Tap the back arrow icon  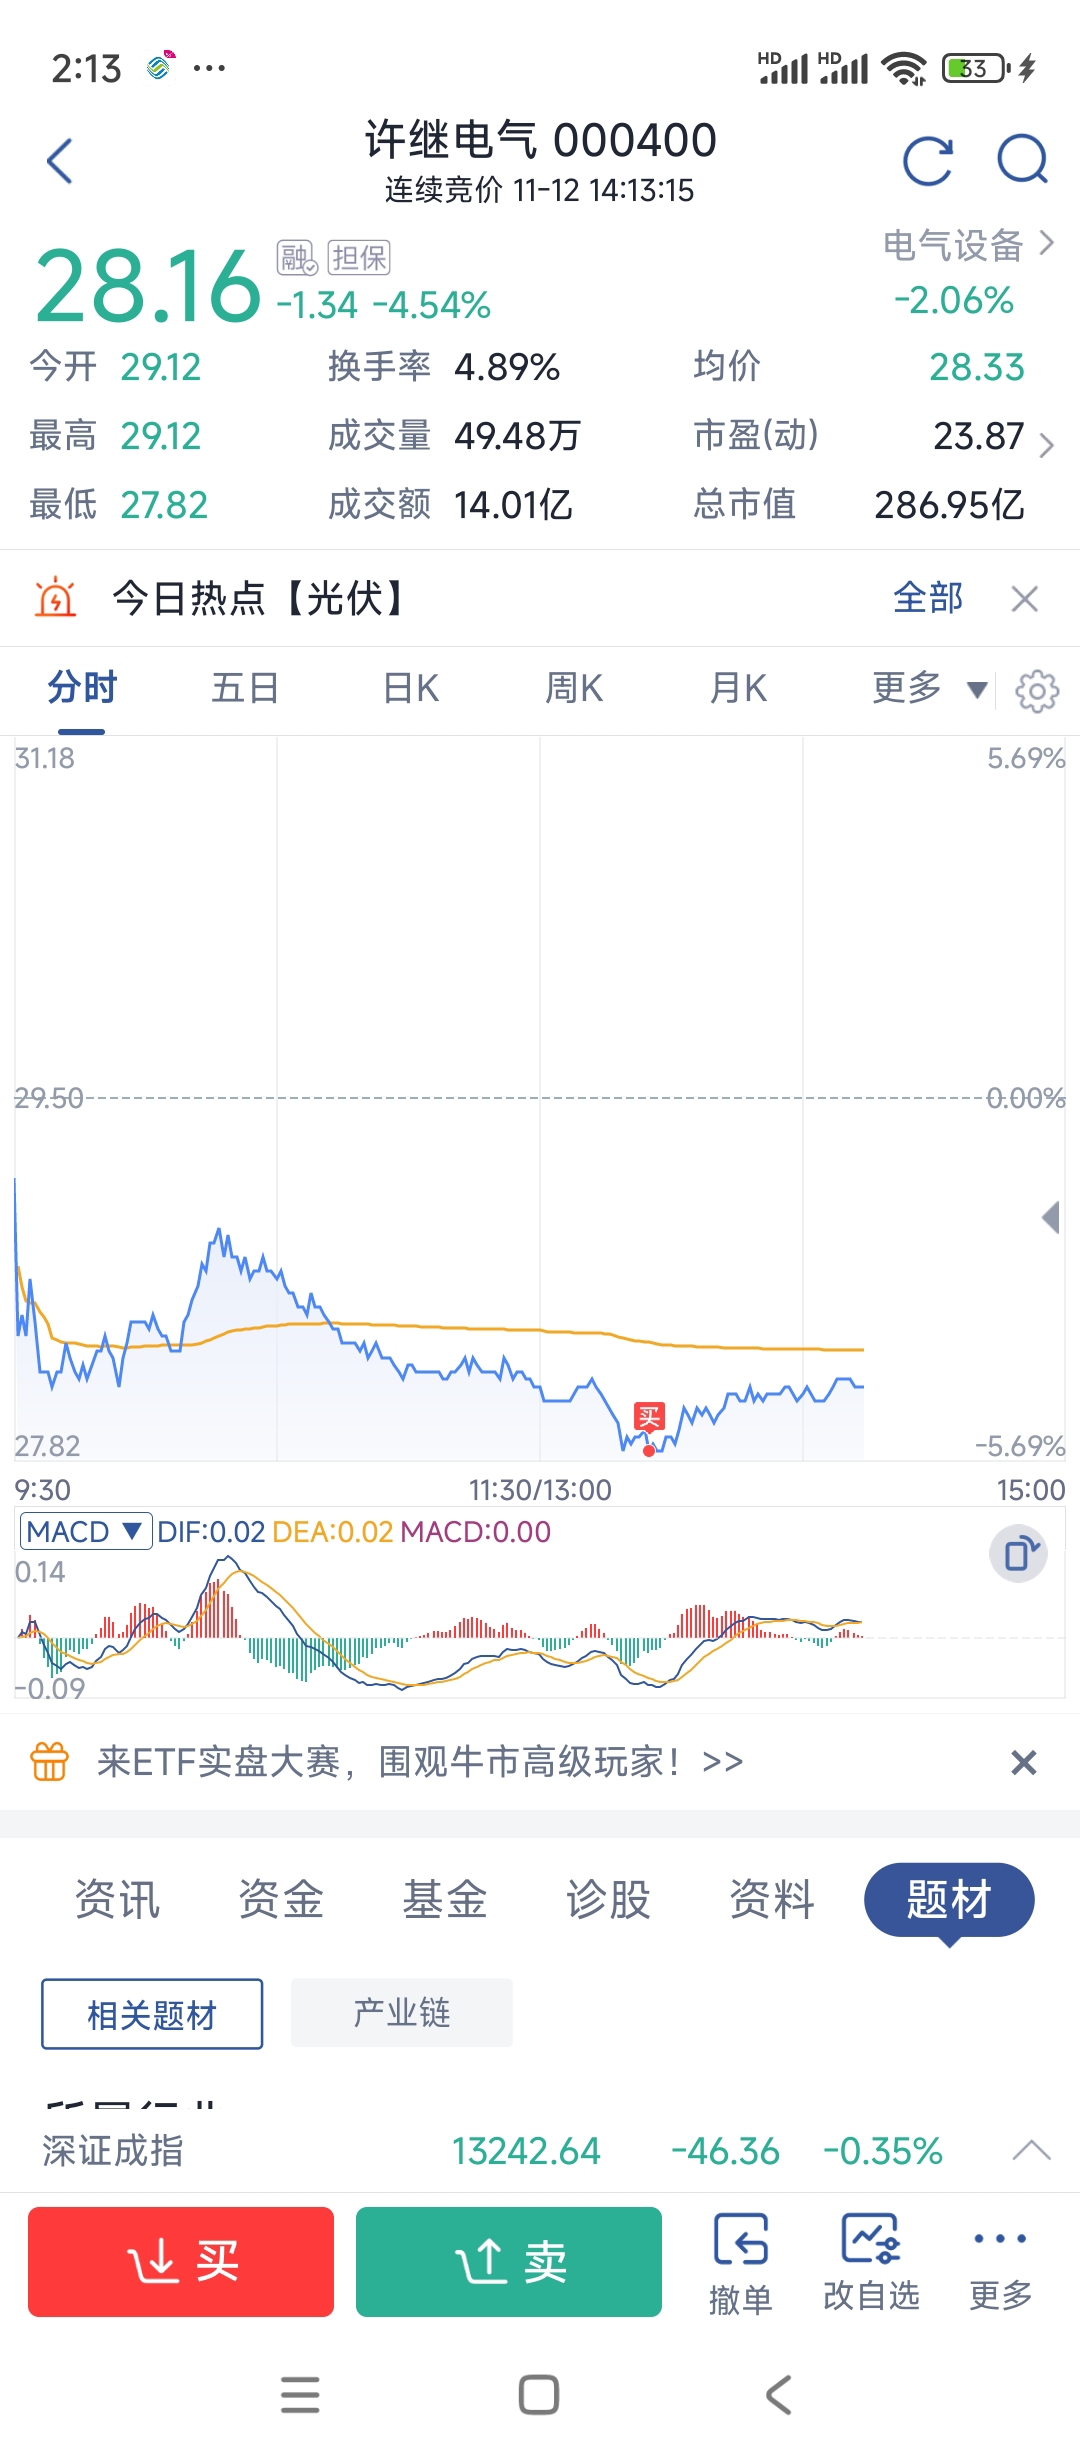pyautogui.click(x=60, y=161)
